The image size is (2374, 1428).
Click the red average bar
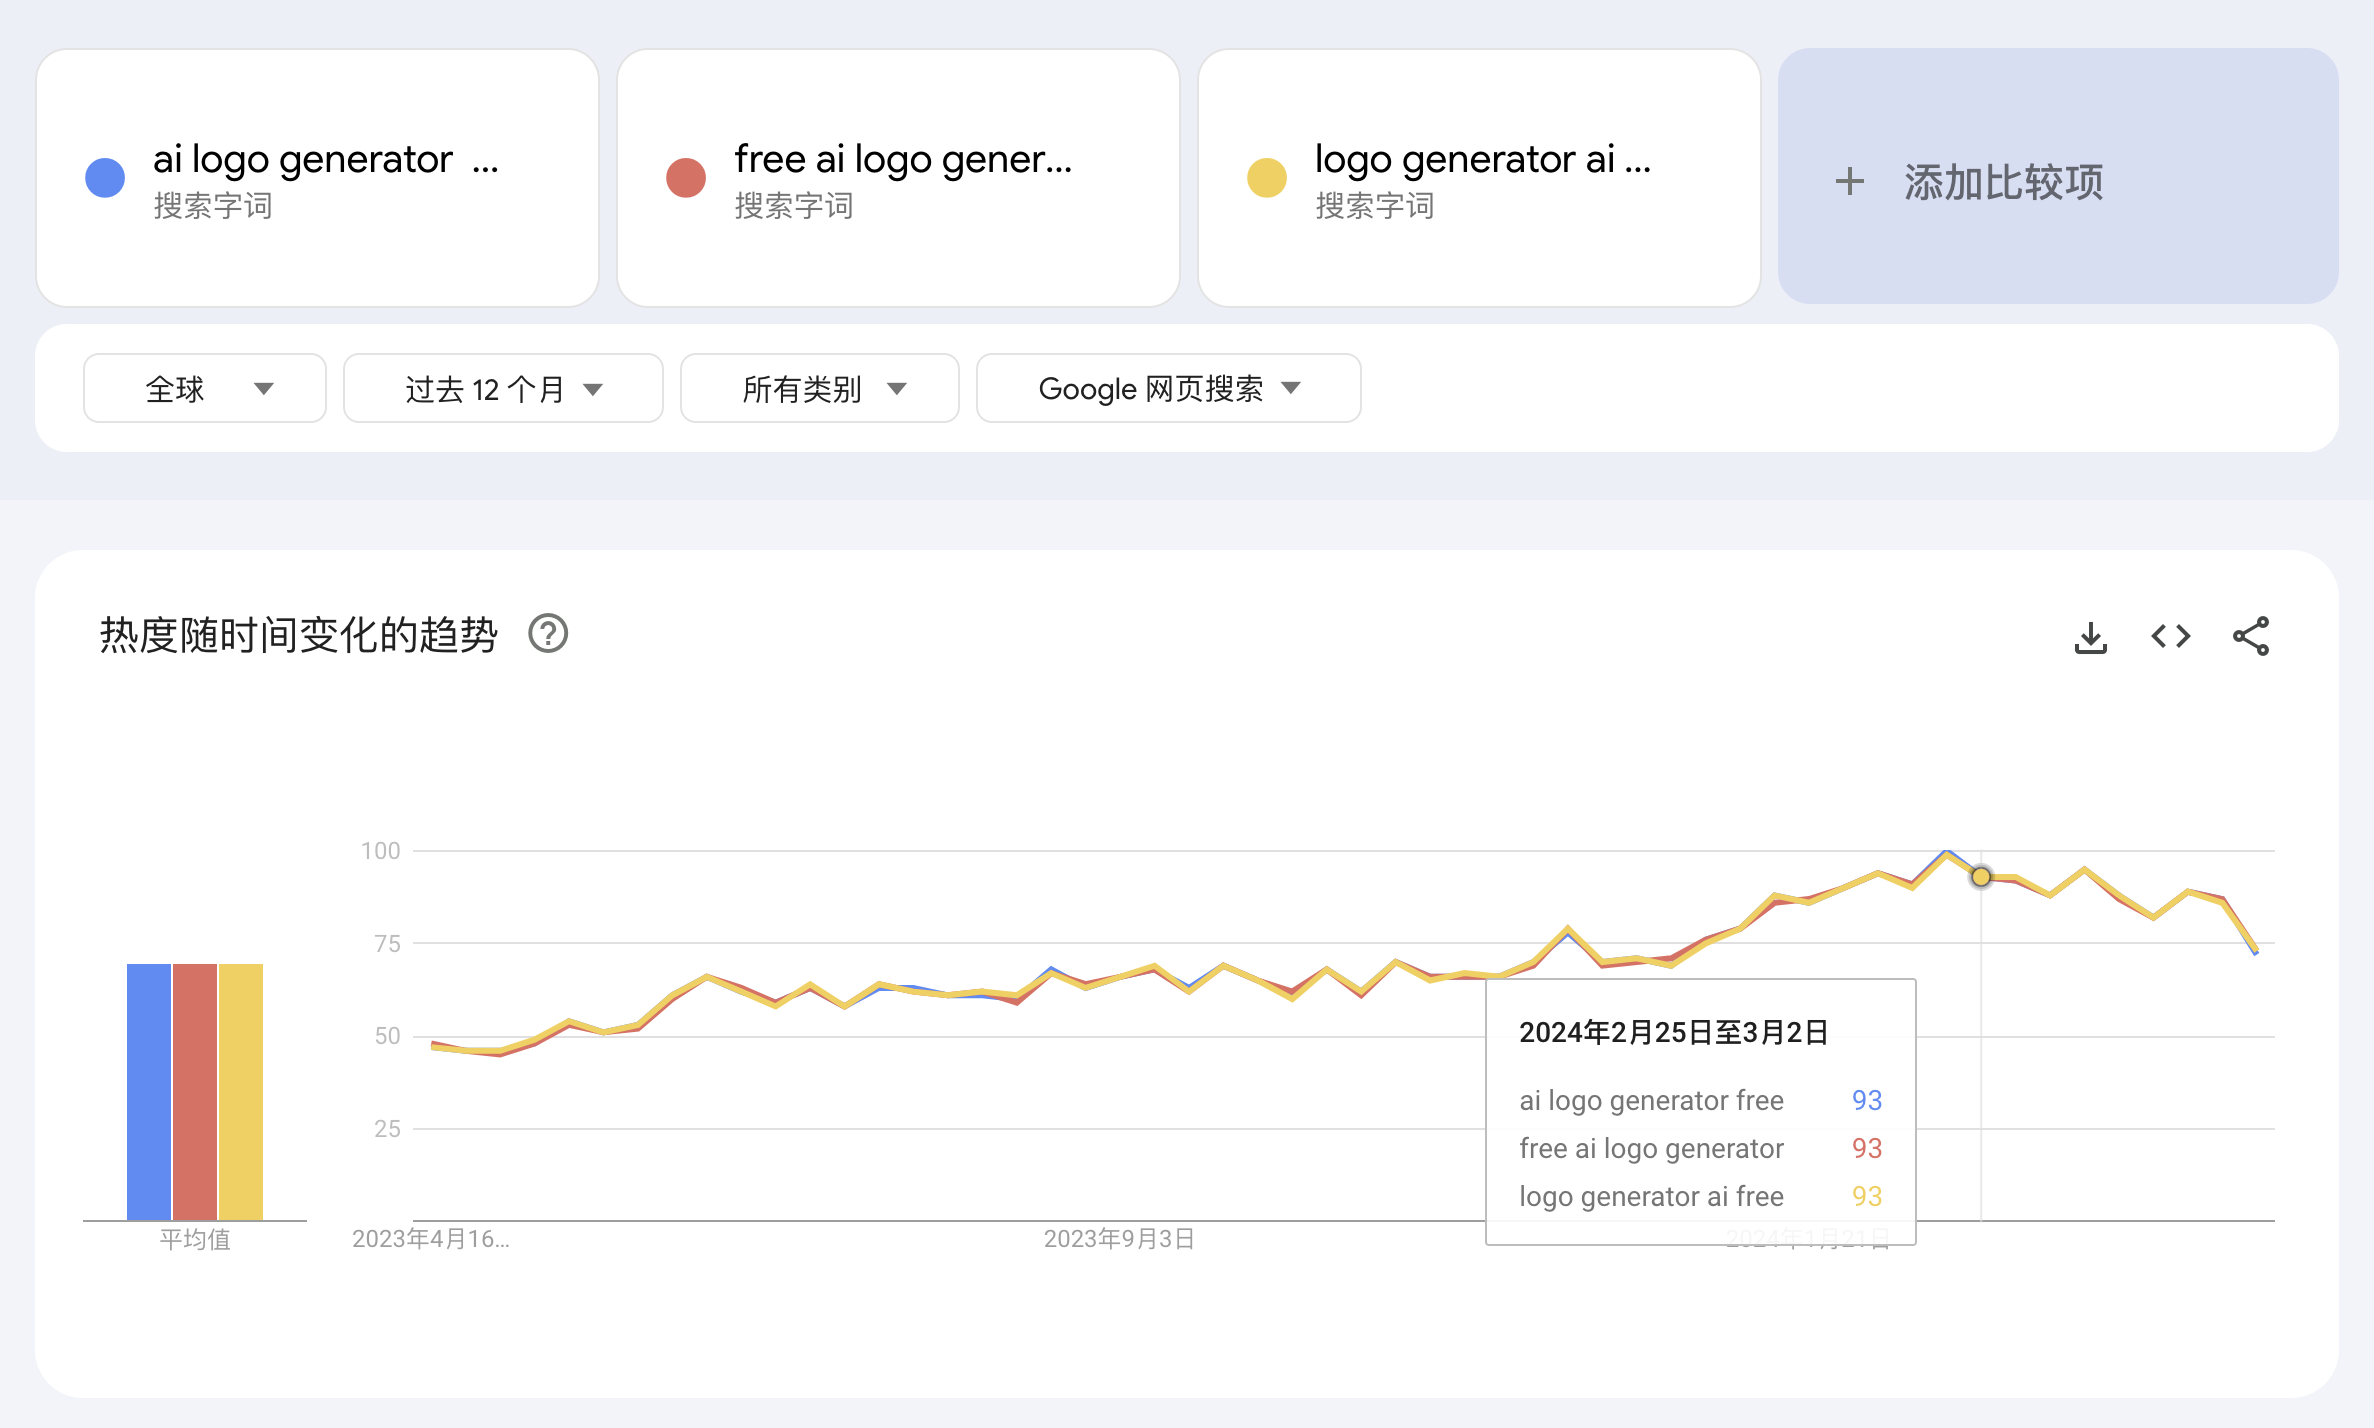(x=195, y=1092)
